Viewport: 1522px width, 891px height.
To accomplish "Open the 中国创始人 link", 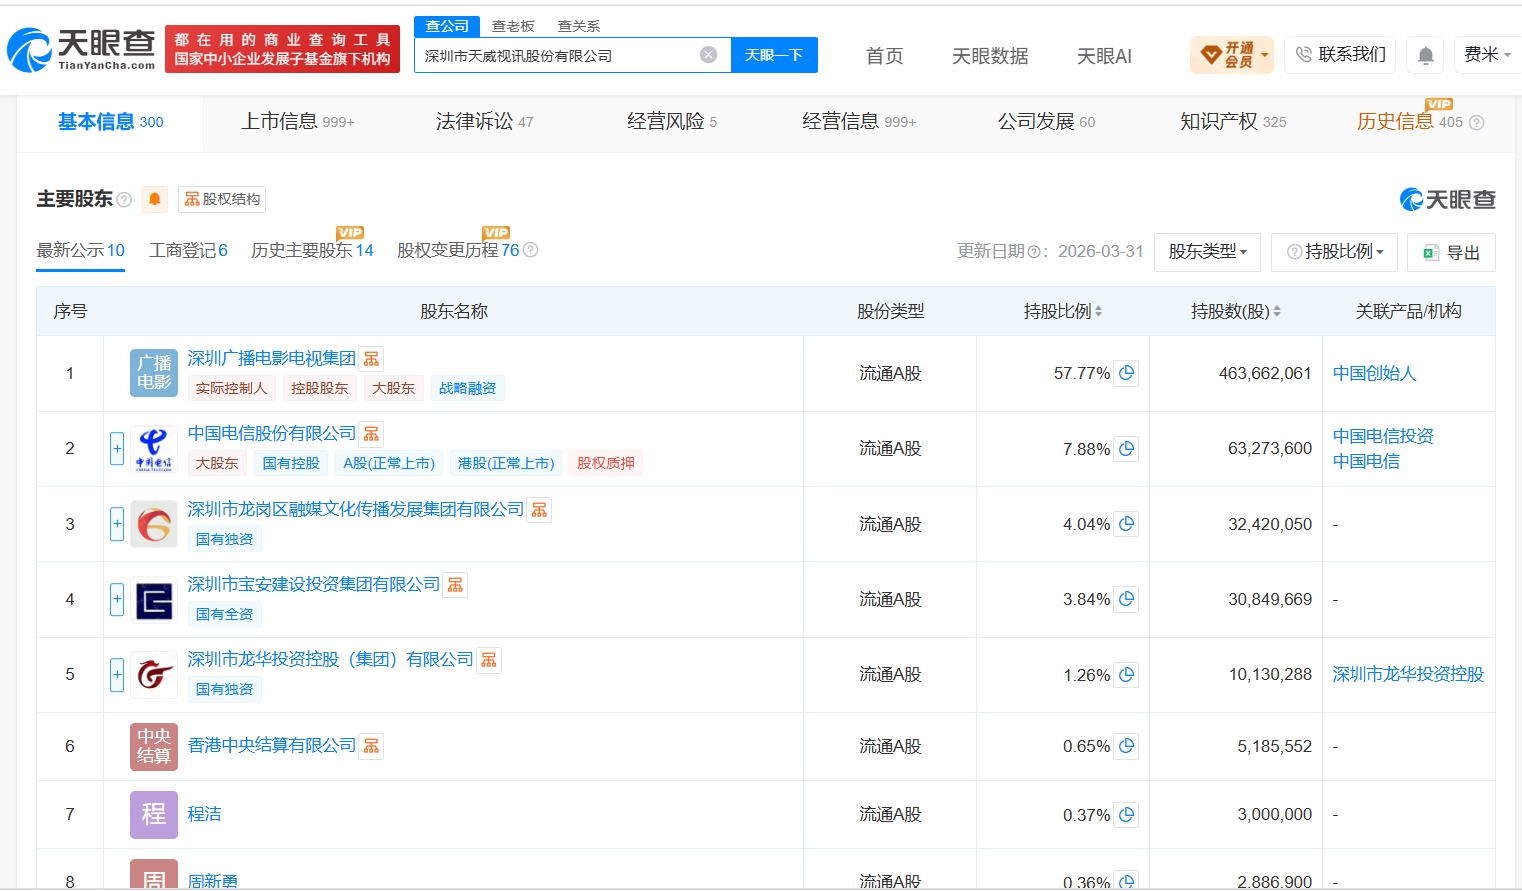I will (1374, 373).
